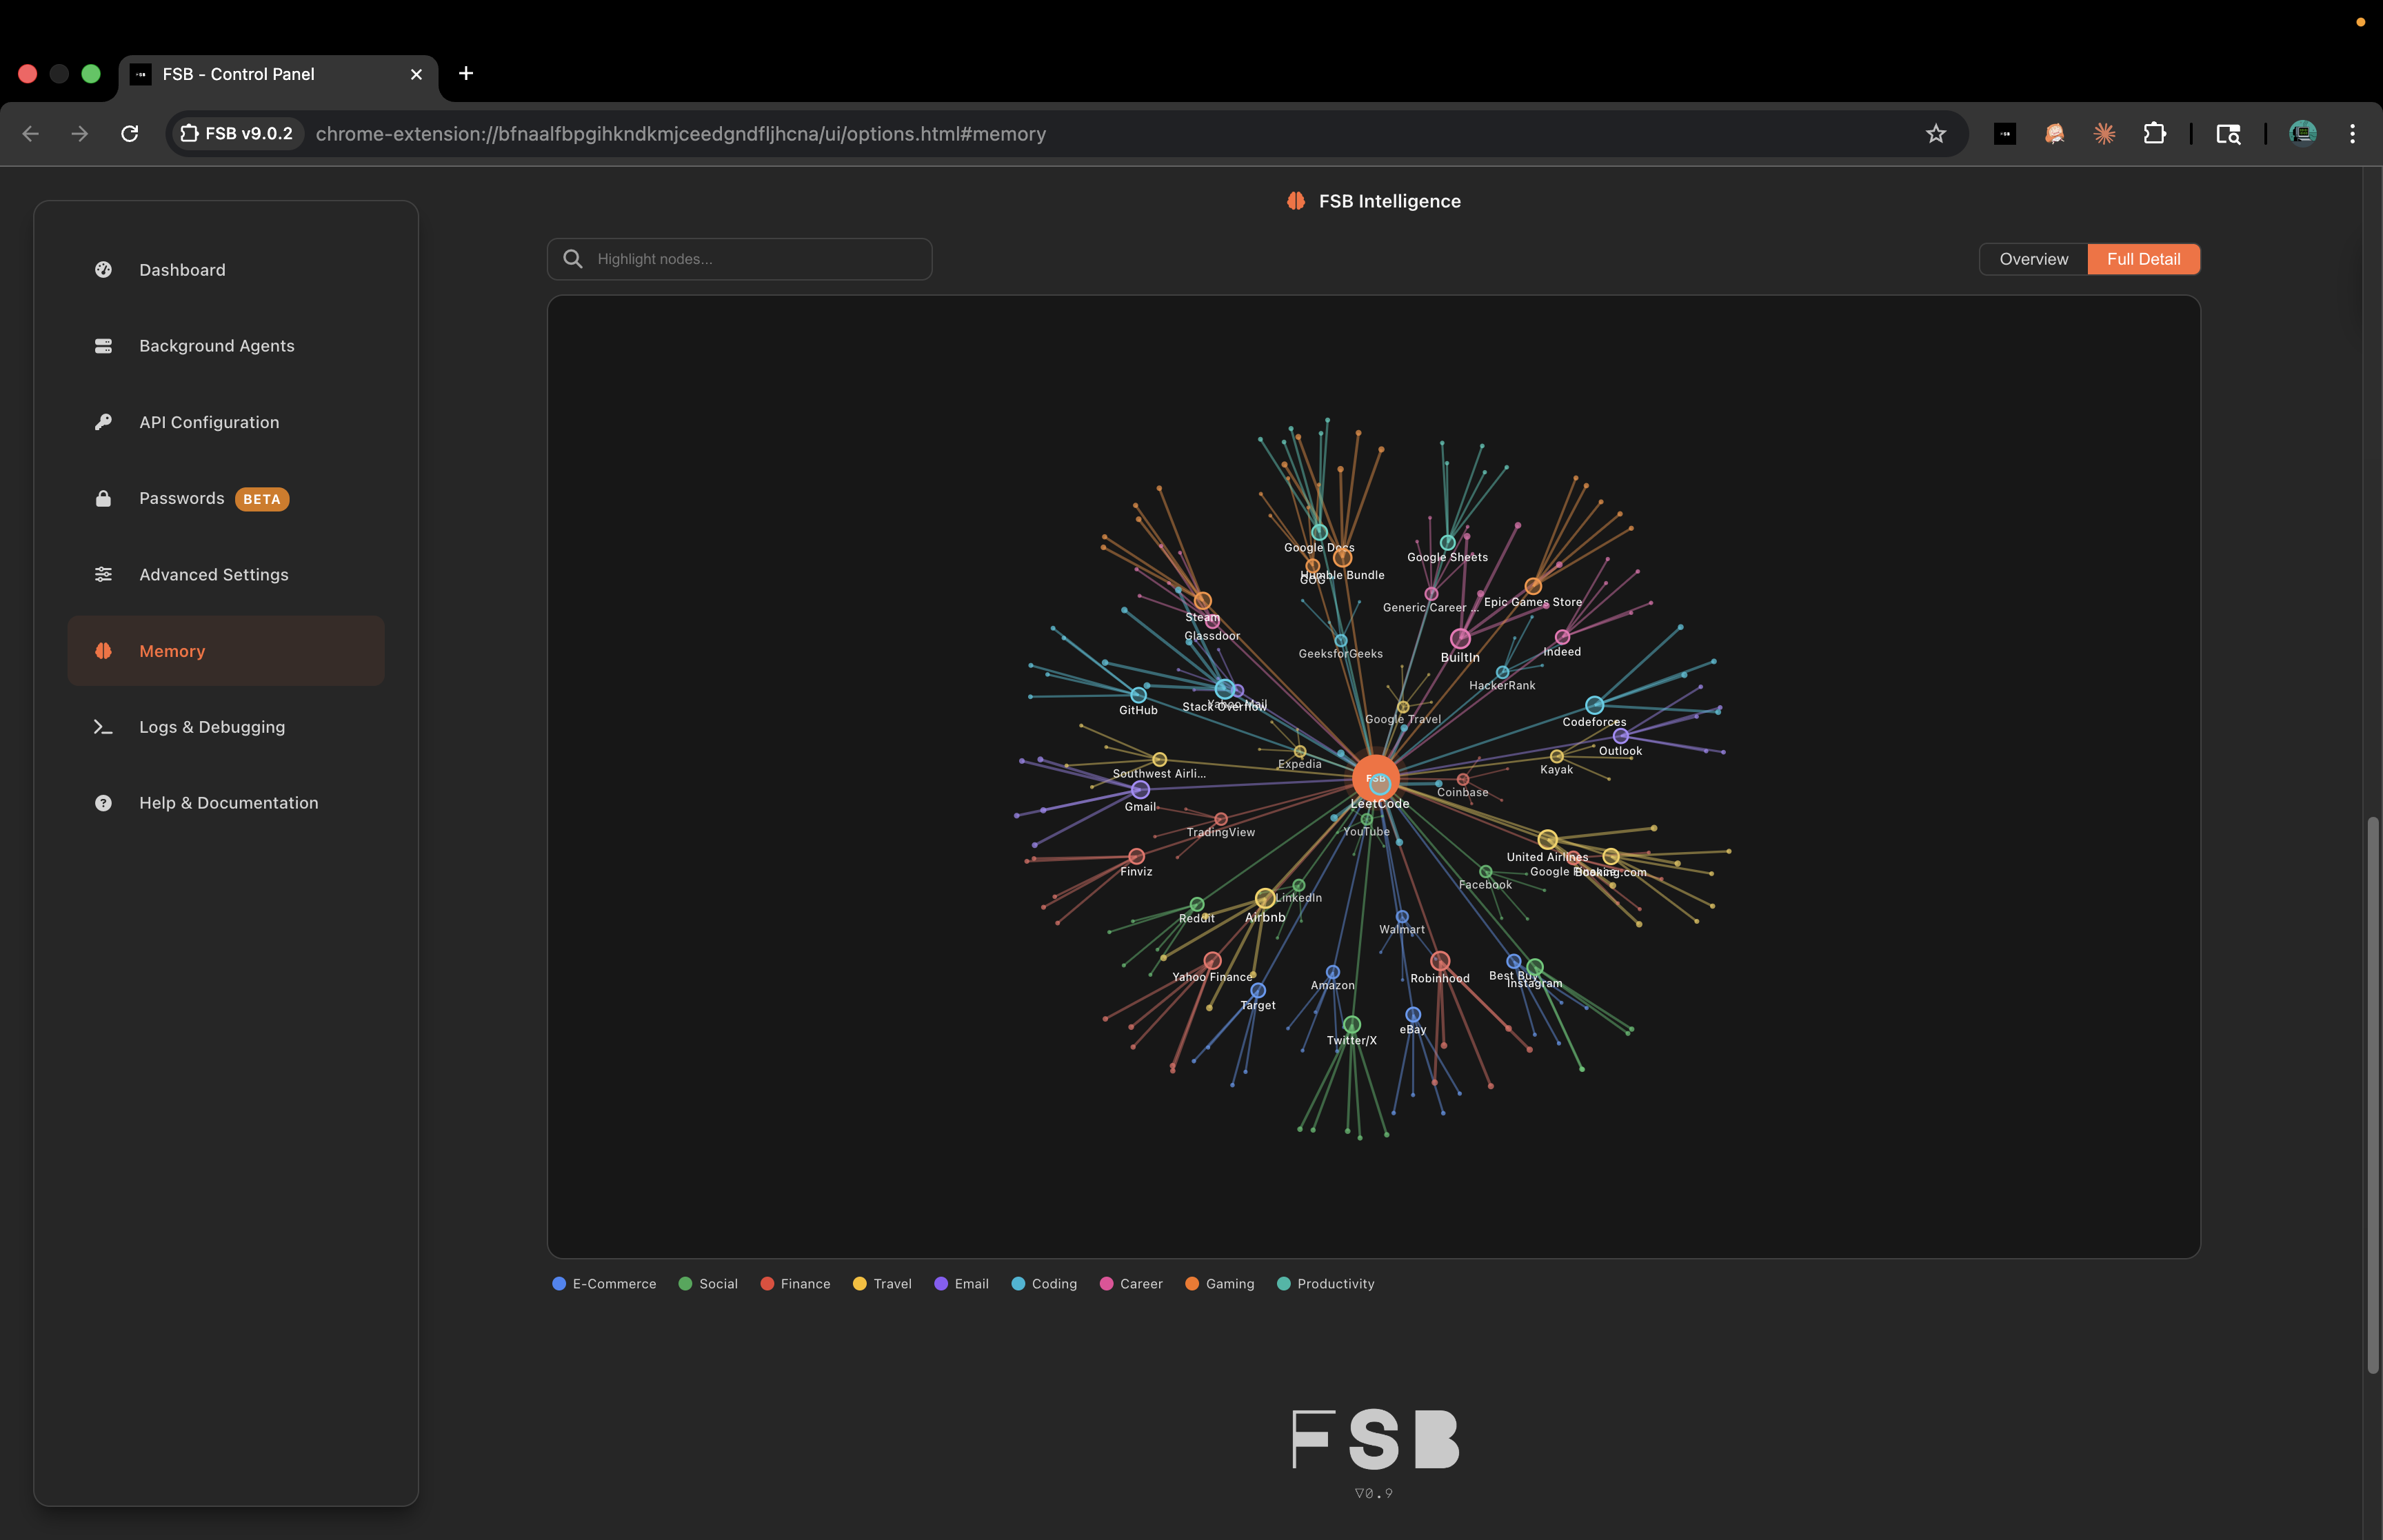Switch graph to Overview mode

[2033, 259]
